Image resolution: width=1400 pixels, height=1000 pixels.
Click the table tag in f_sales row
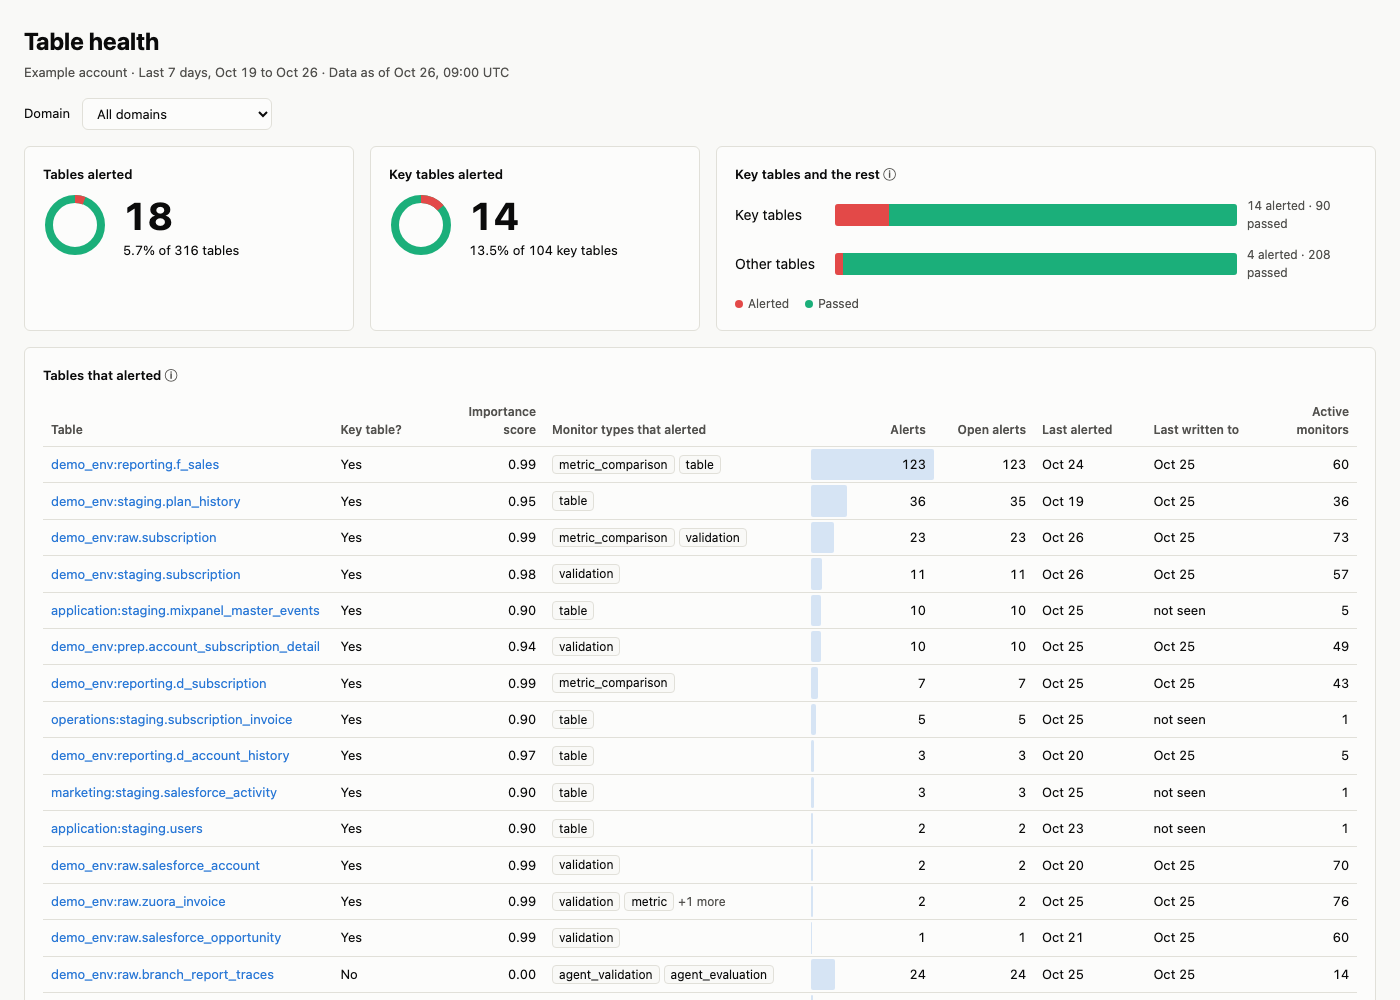click(x=700, y=465)
